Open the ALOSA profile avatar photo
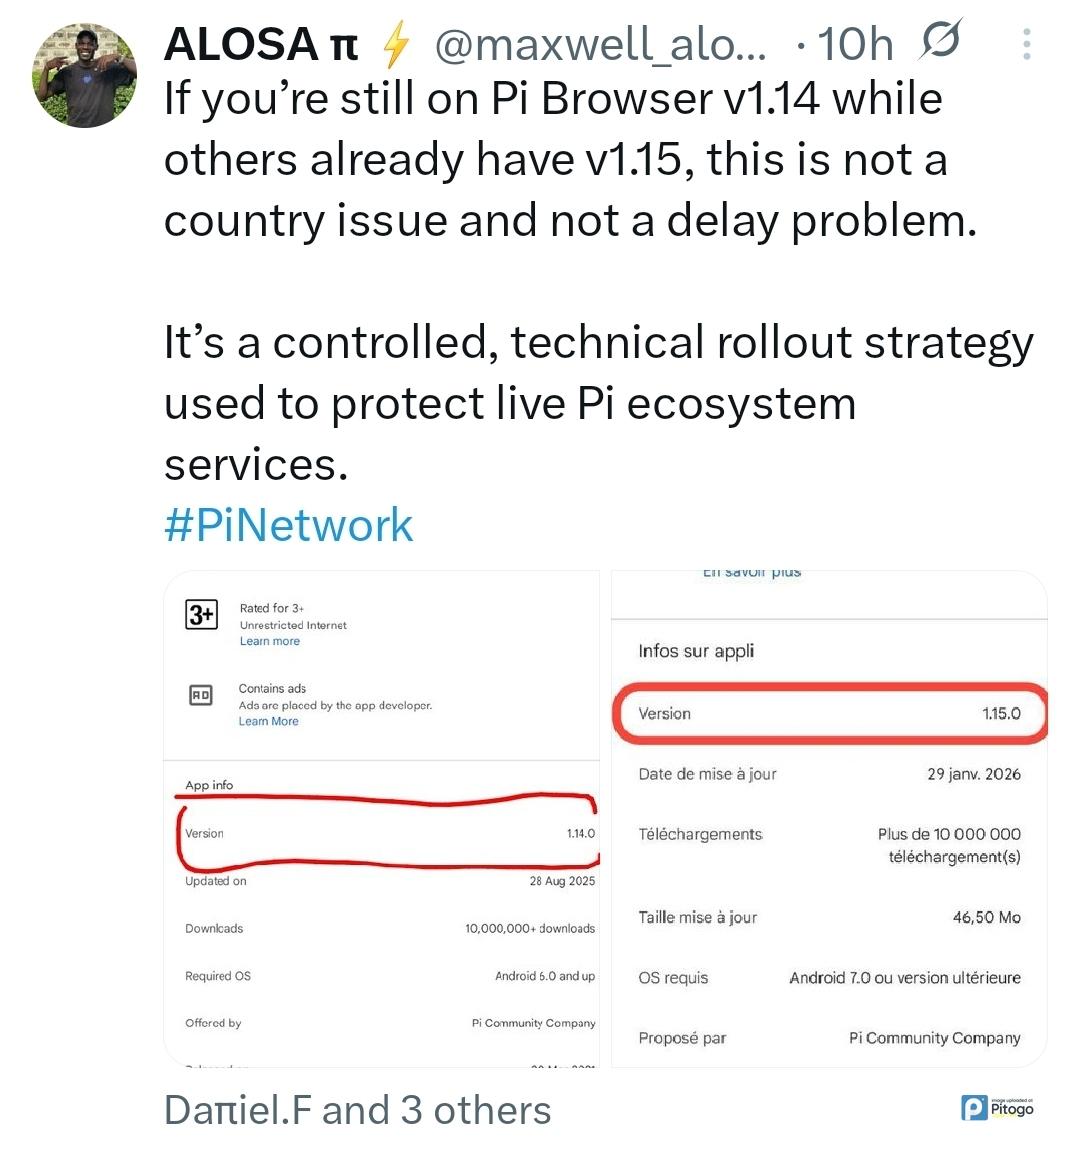The image size is (1080, 1163). click(x=85, y=76)
